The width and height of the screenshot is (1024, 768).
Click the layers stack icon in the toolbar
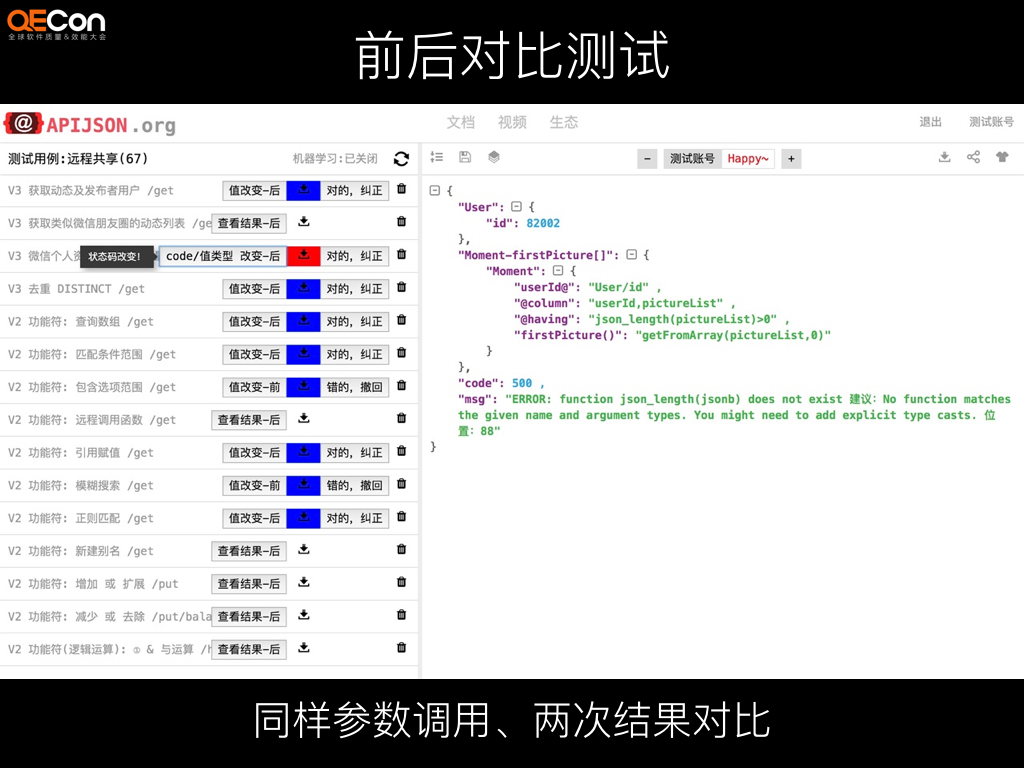492,158
